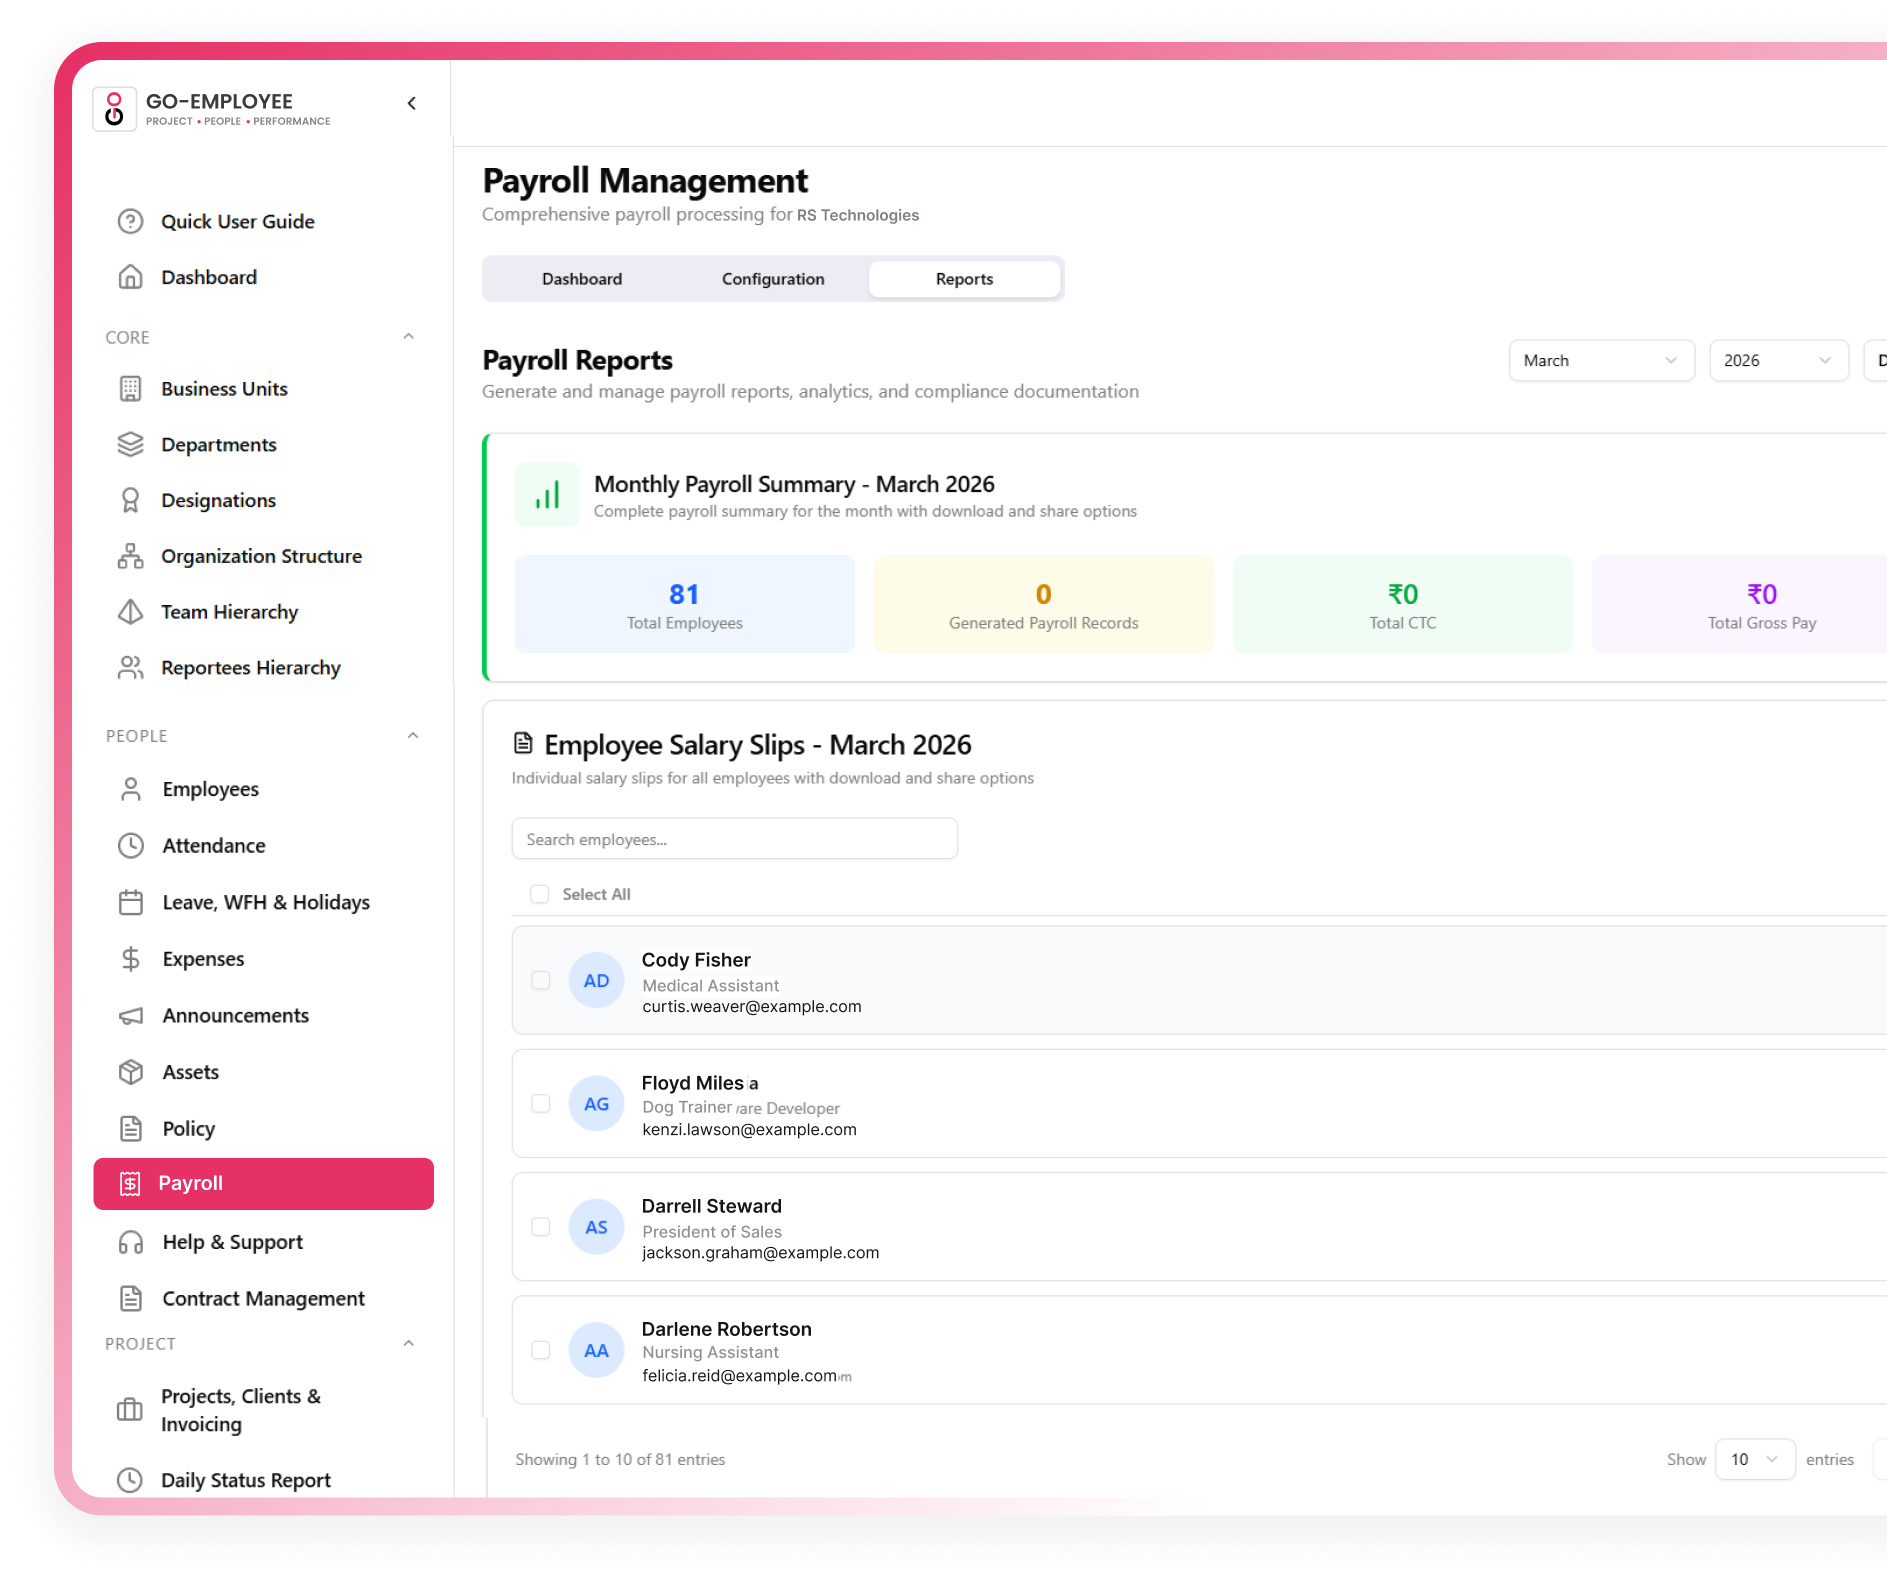Collapse the CORE sidebar section
This screenshot has width=1887, height=1582.
[409, 337]
